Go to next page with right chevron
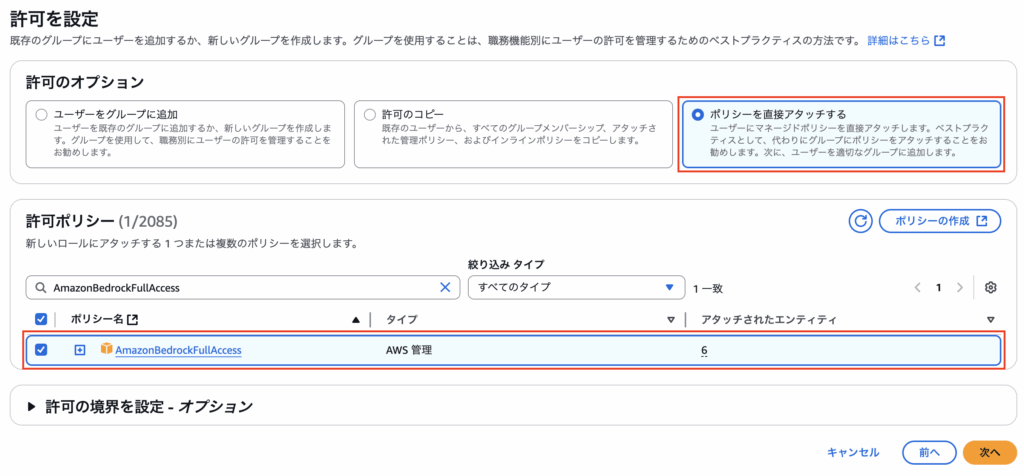This screenshot has height=476, width=1024. tap(959, 287)
